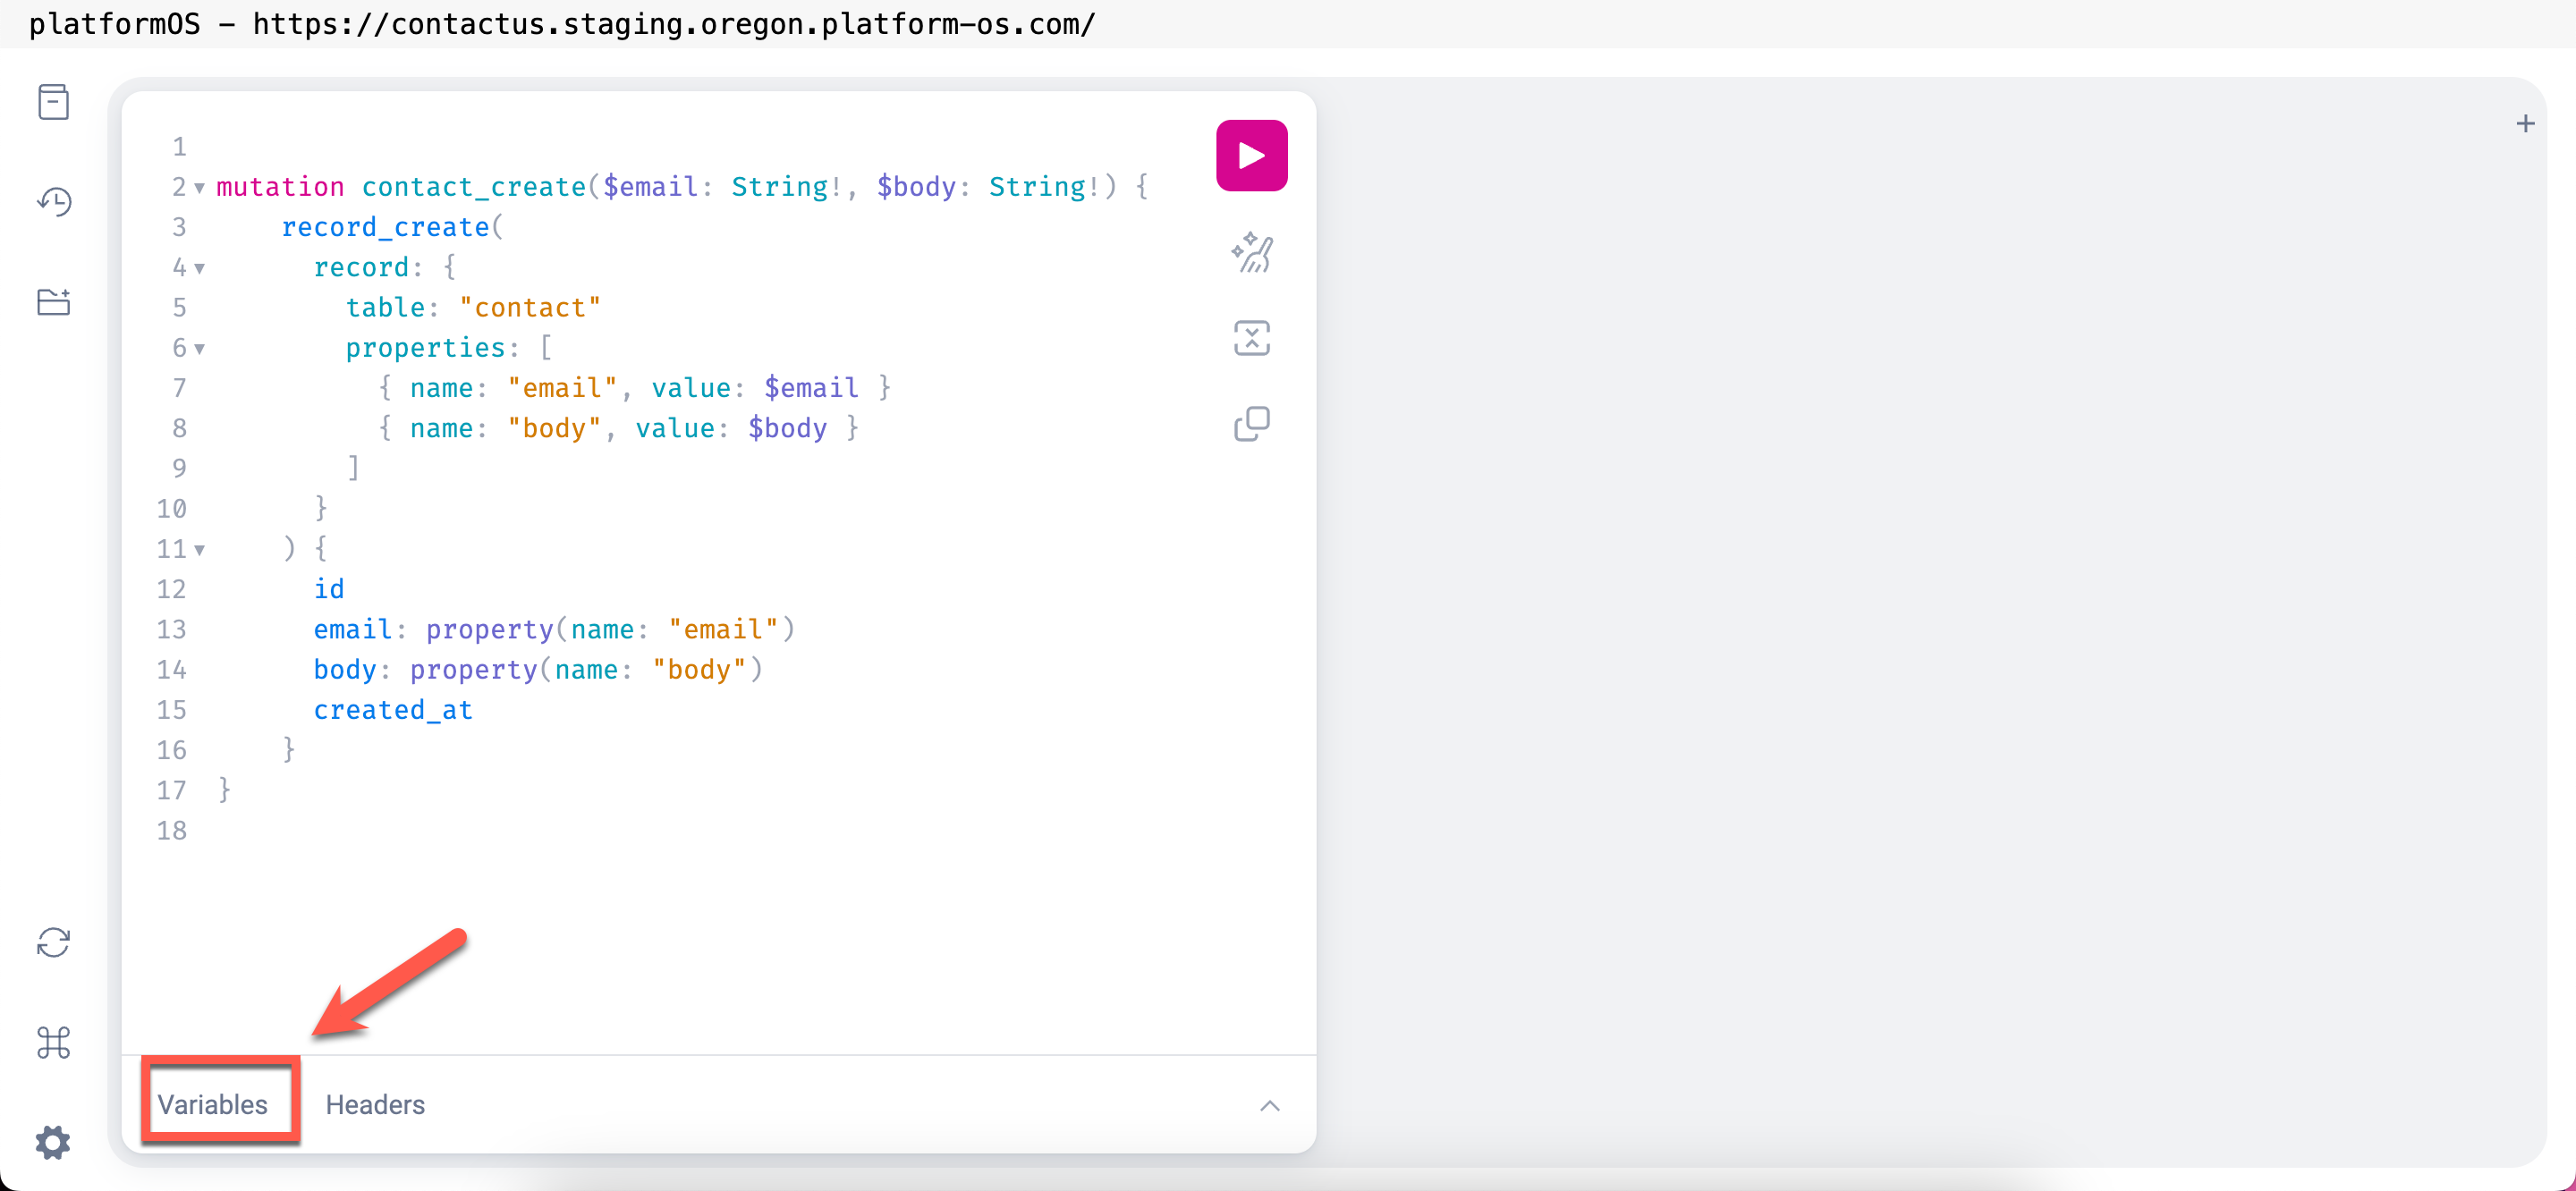Prettify the query with the broom icon
The width and height of the screenshot is (2576, 1191).
(1251, 253)
